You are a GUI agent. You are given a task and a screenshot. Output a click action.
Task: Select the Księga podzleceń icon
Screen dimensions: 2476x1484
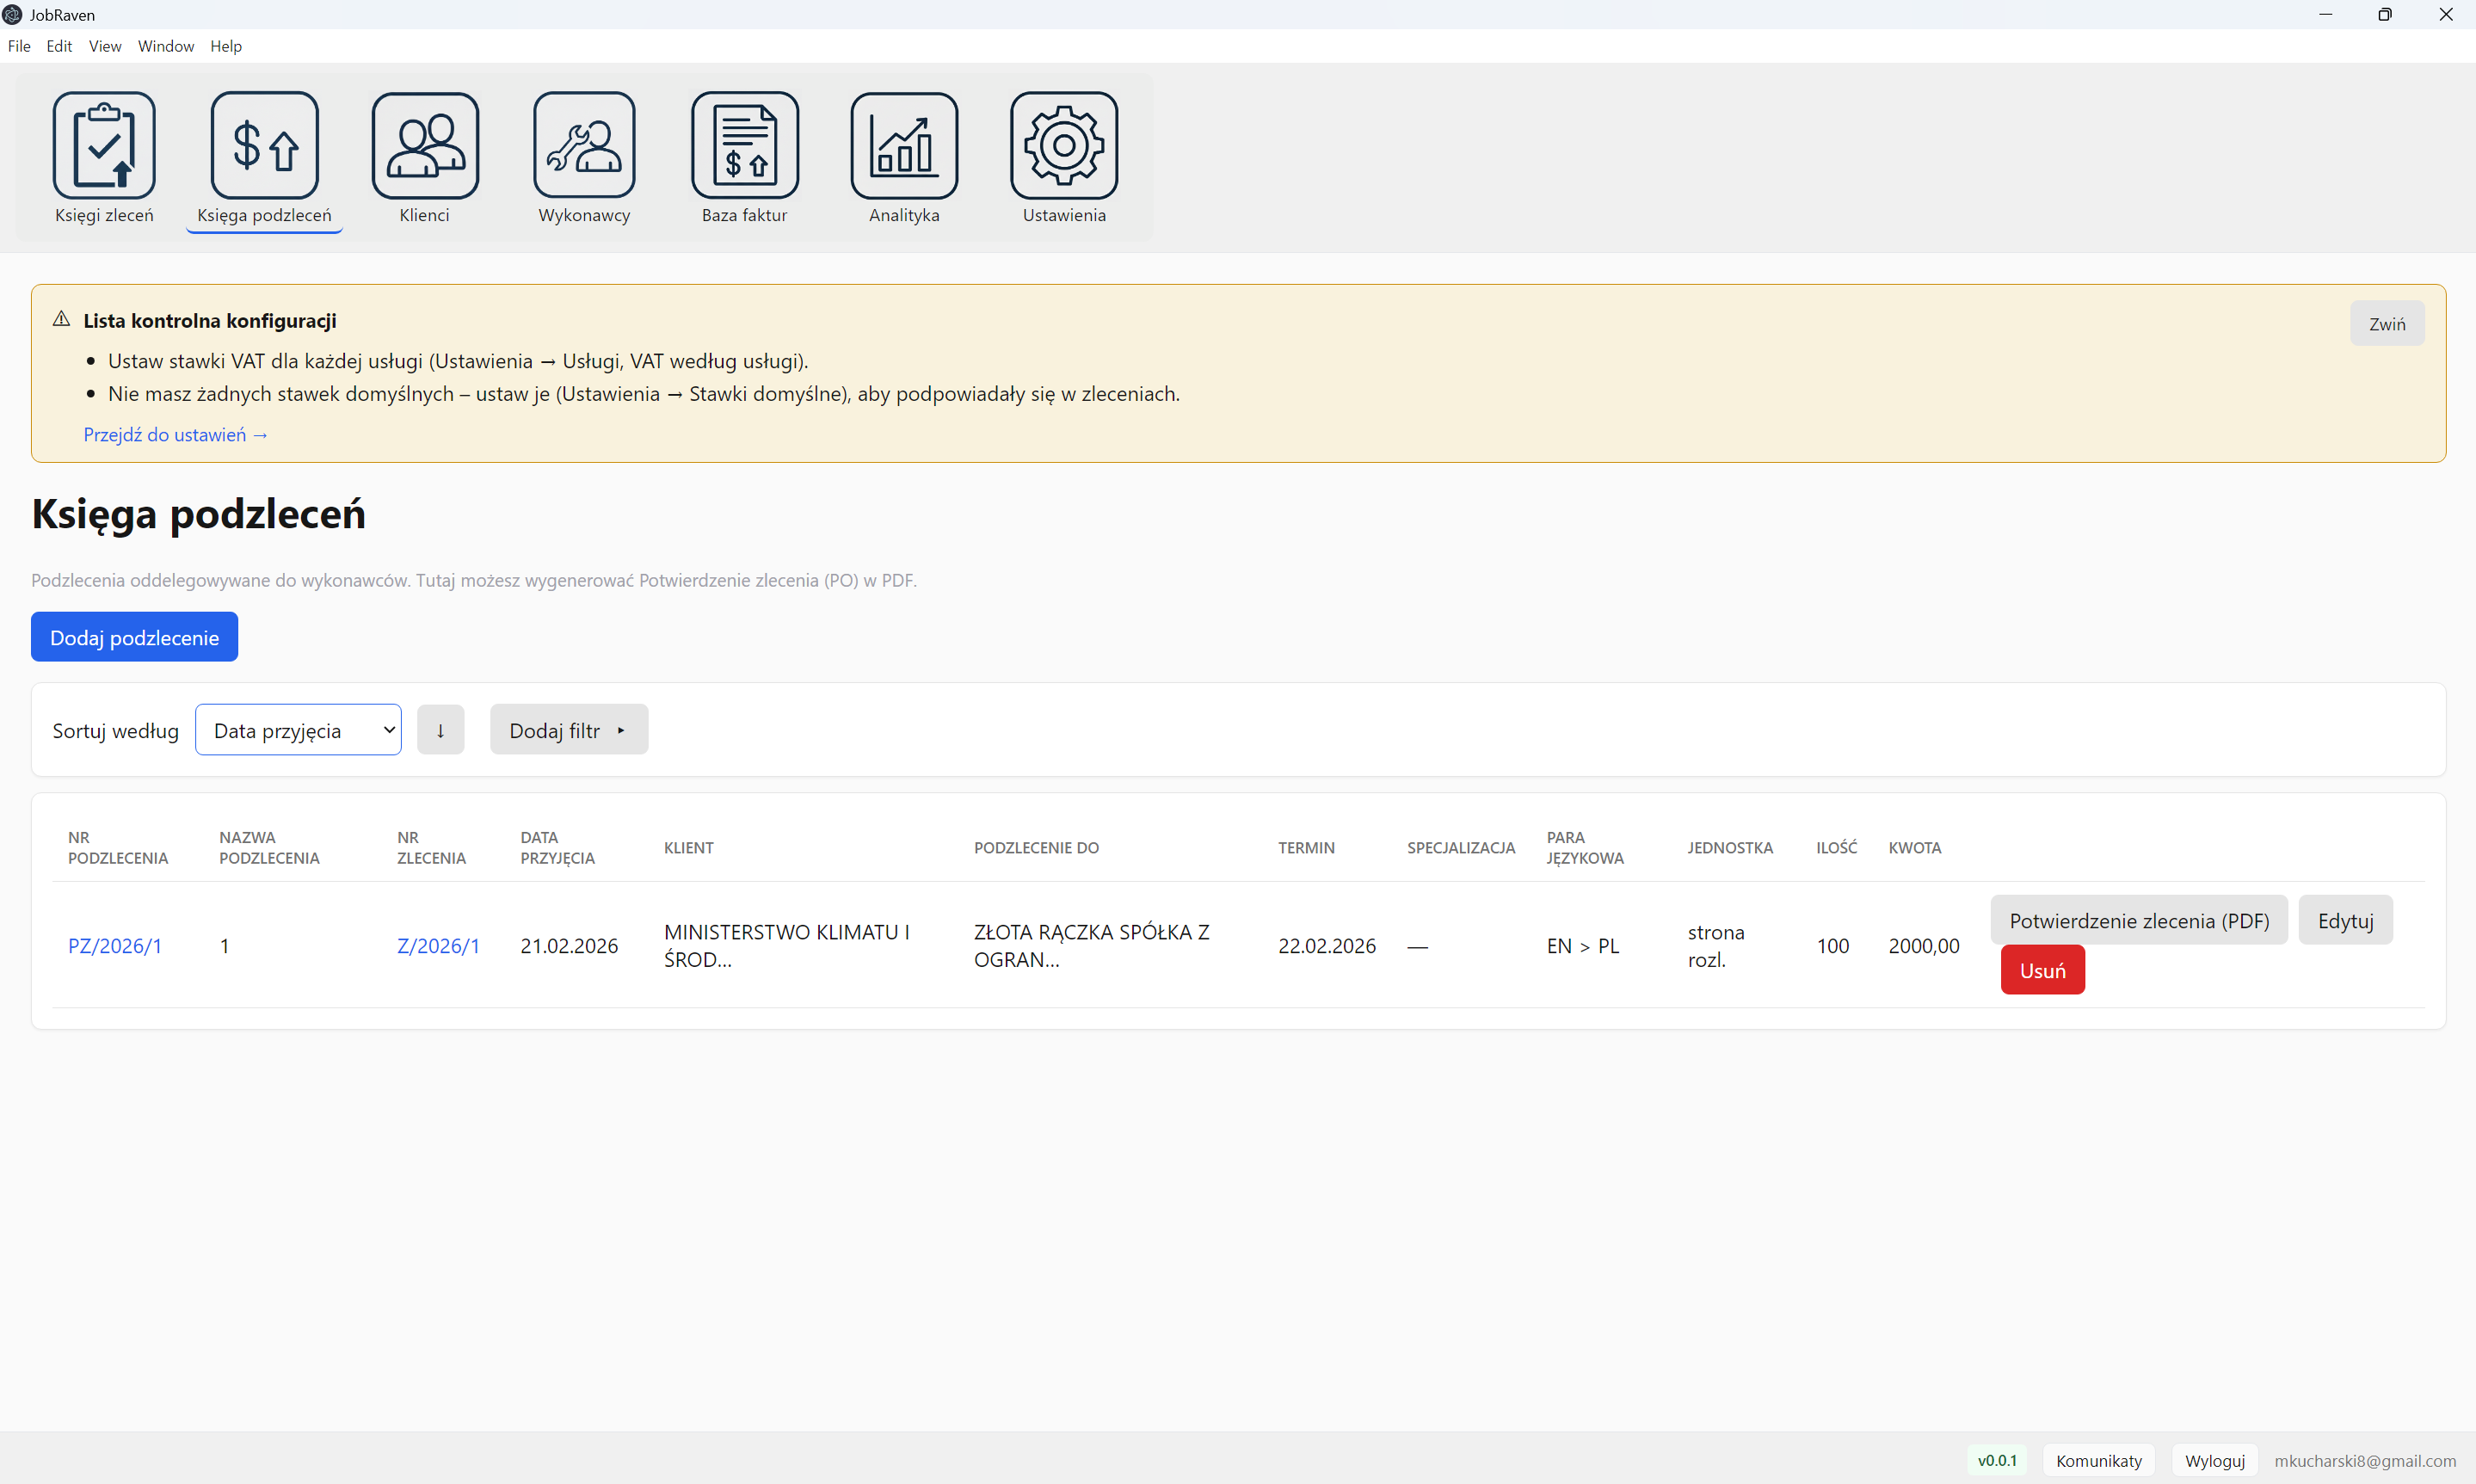[264, 146]
